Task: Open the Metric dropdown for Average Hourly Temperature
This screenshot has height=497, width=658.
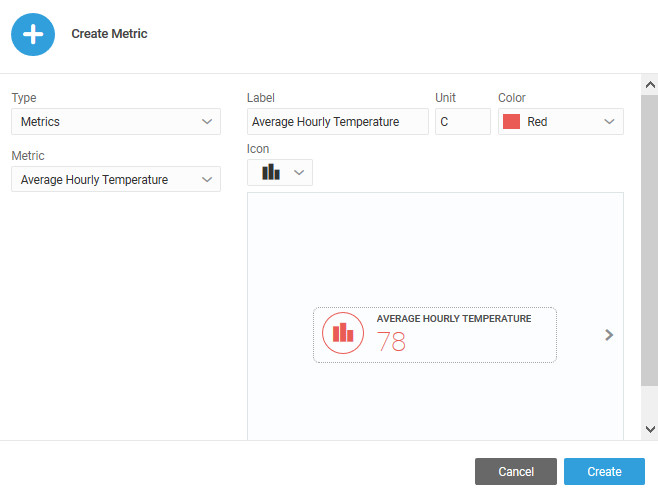Action: [116, 179]
